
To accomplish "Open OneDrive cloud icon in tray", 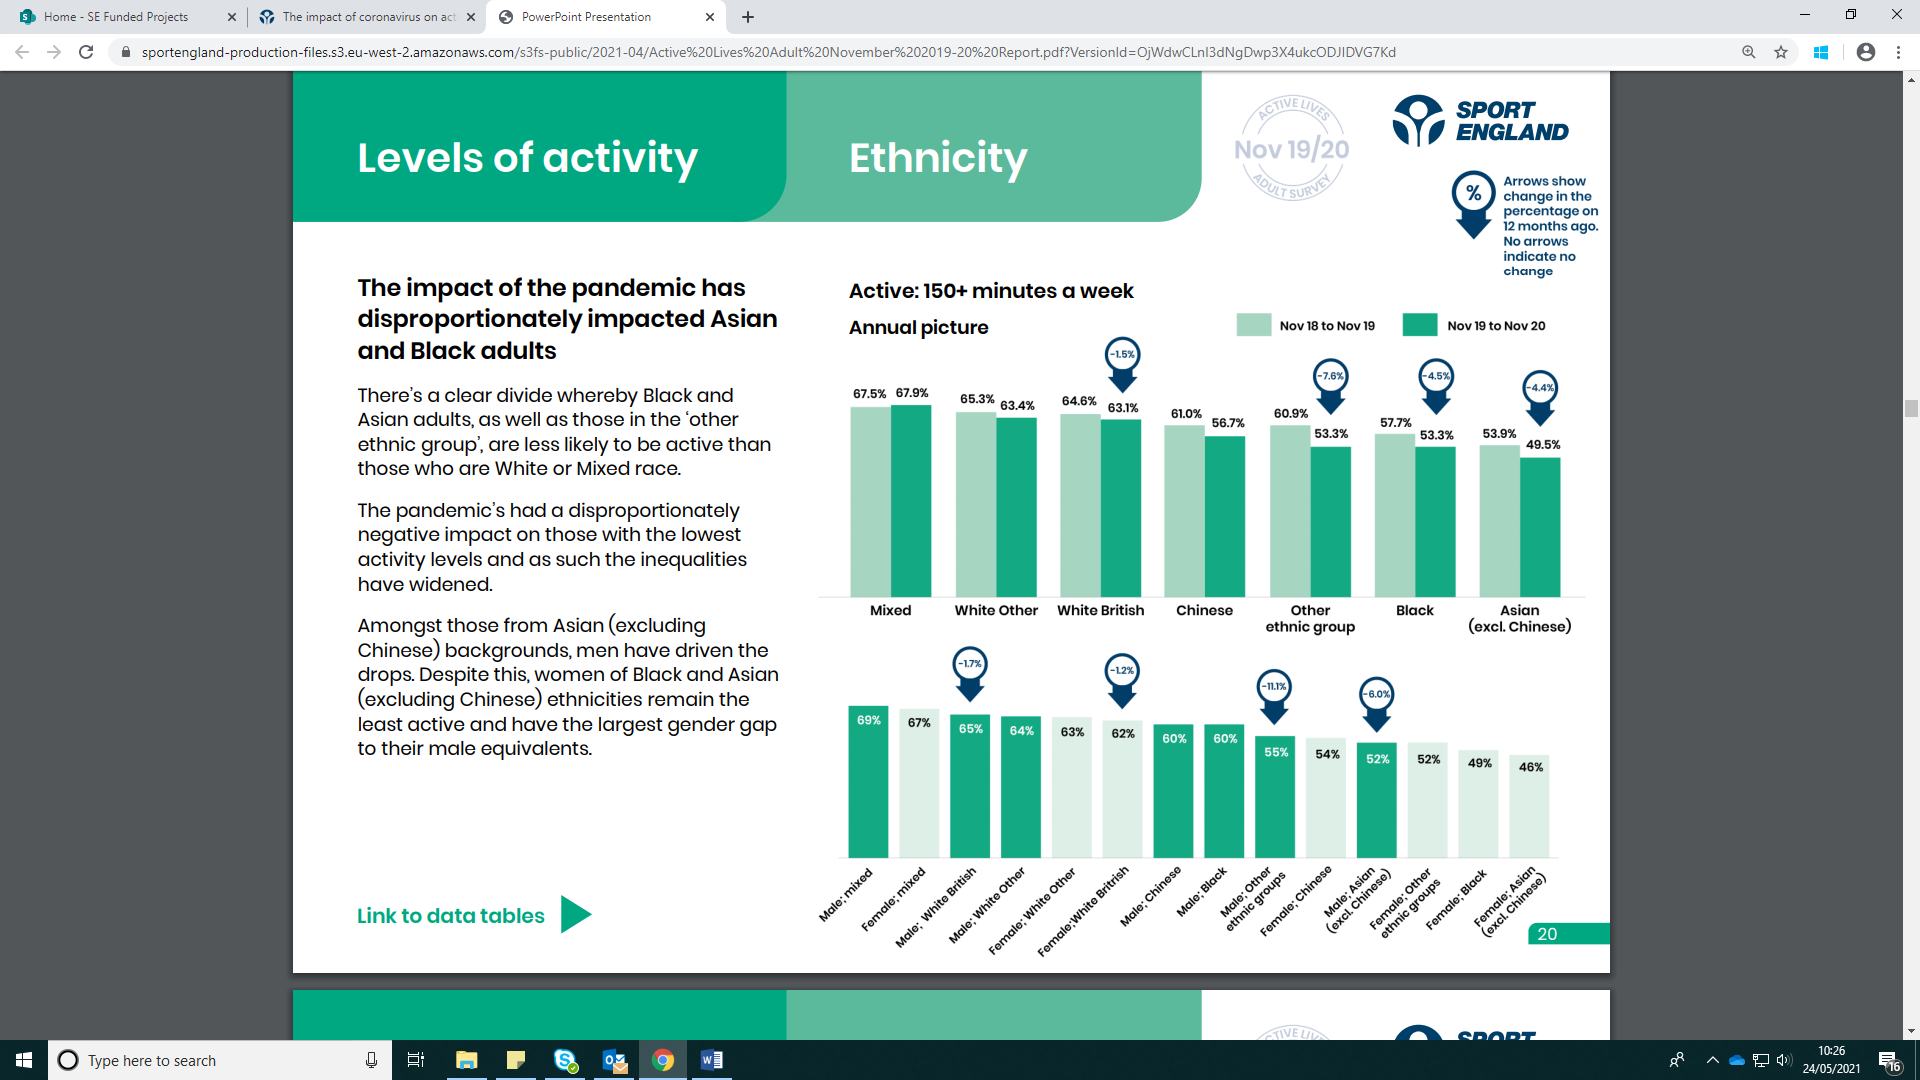I will tap(1737, 1060).
